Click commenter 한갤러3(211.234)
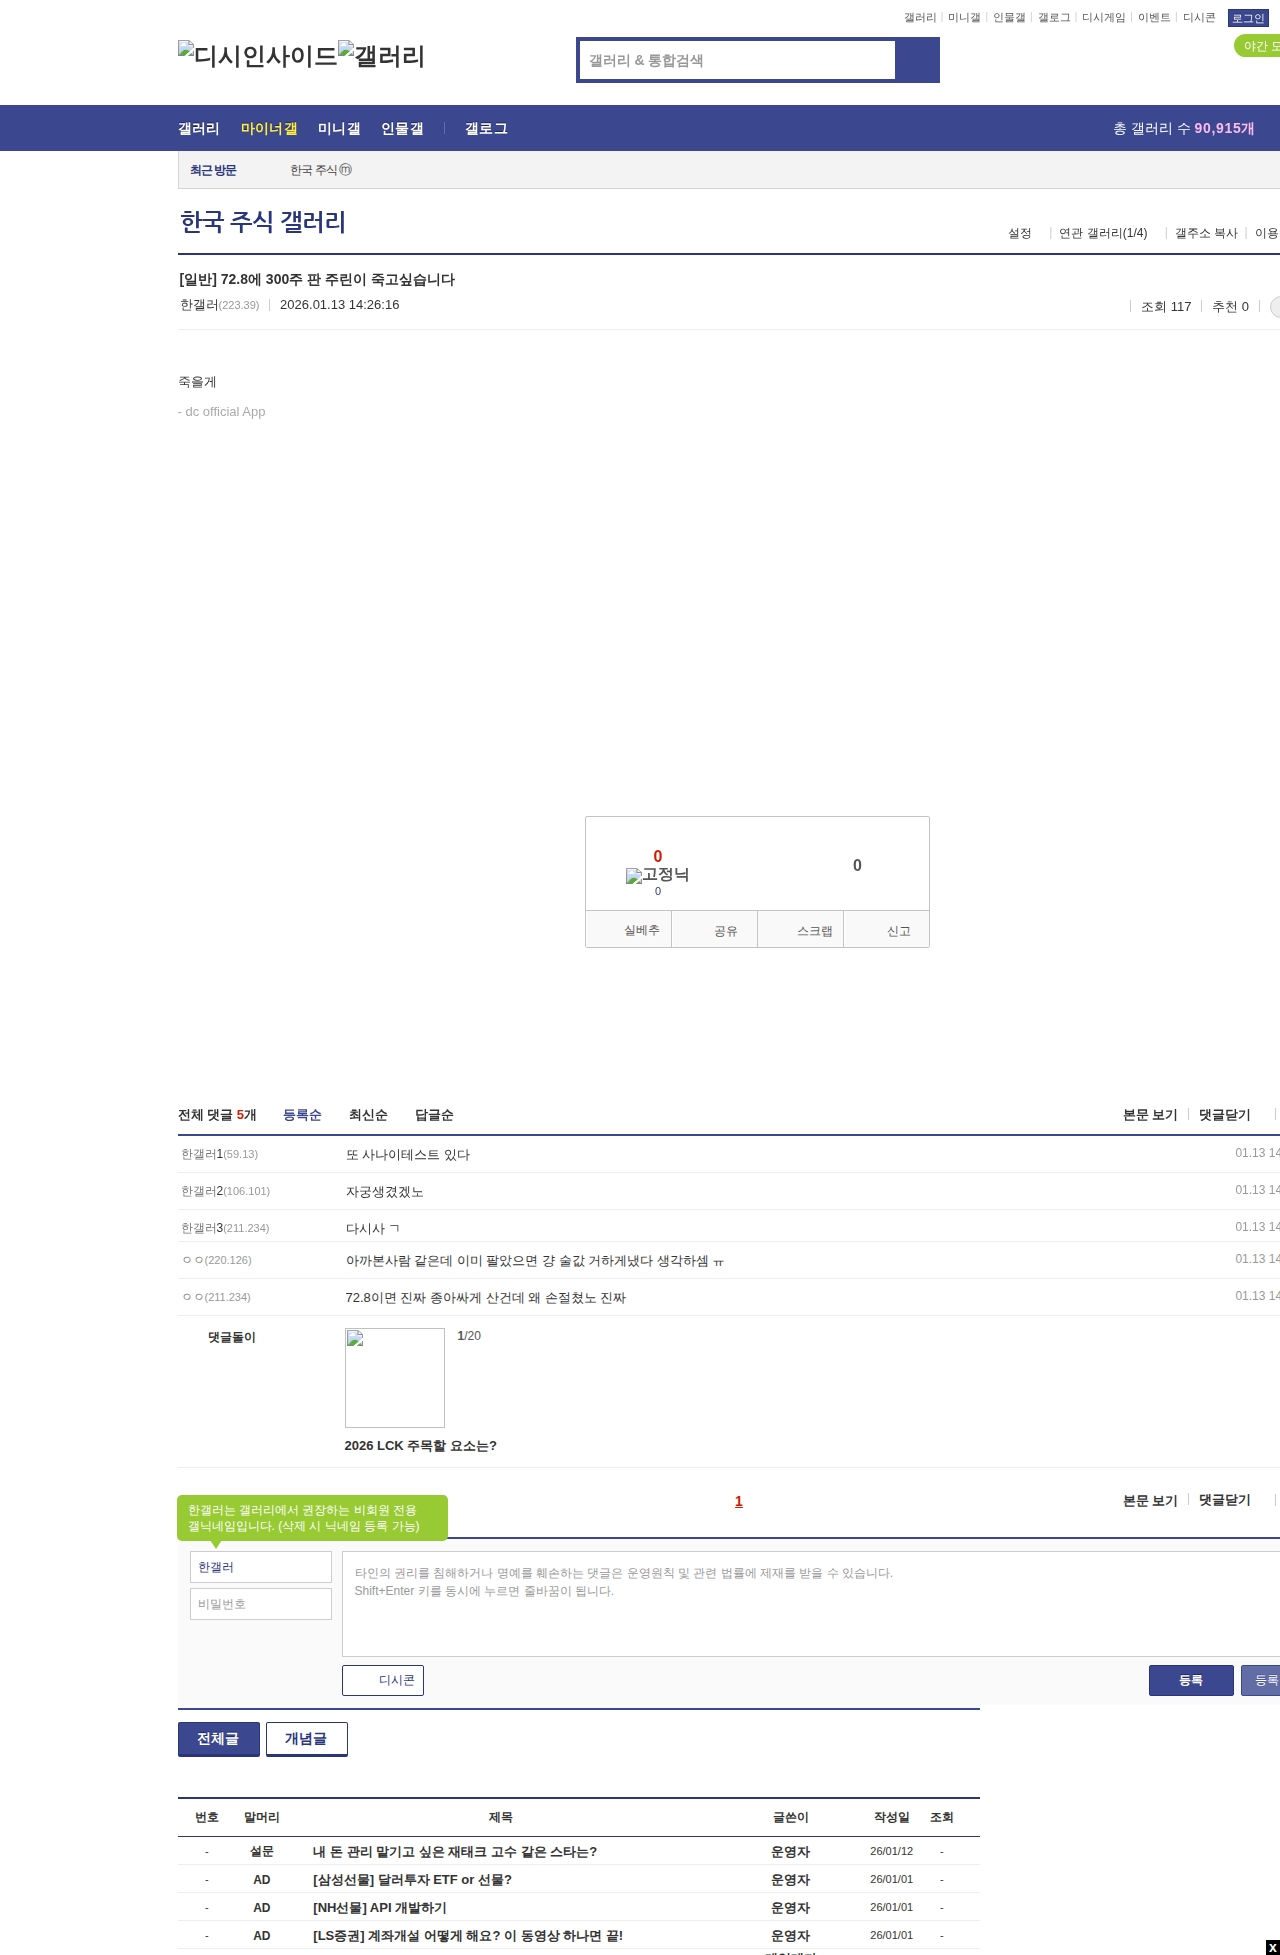This screenshot has height=1955, width=1280. tap(225, 1228)
